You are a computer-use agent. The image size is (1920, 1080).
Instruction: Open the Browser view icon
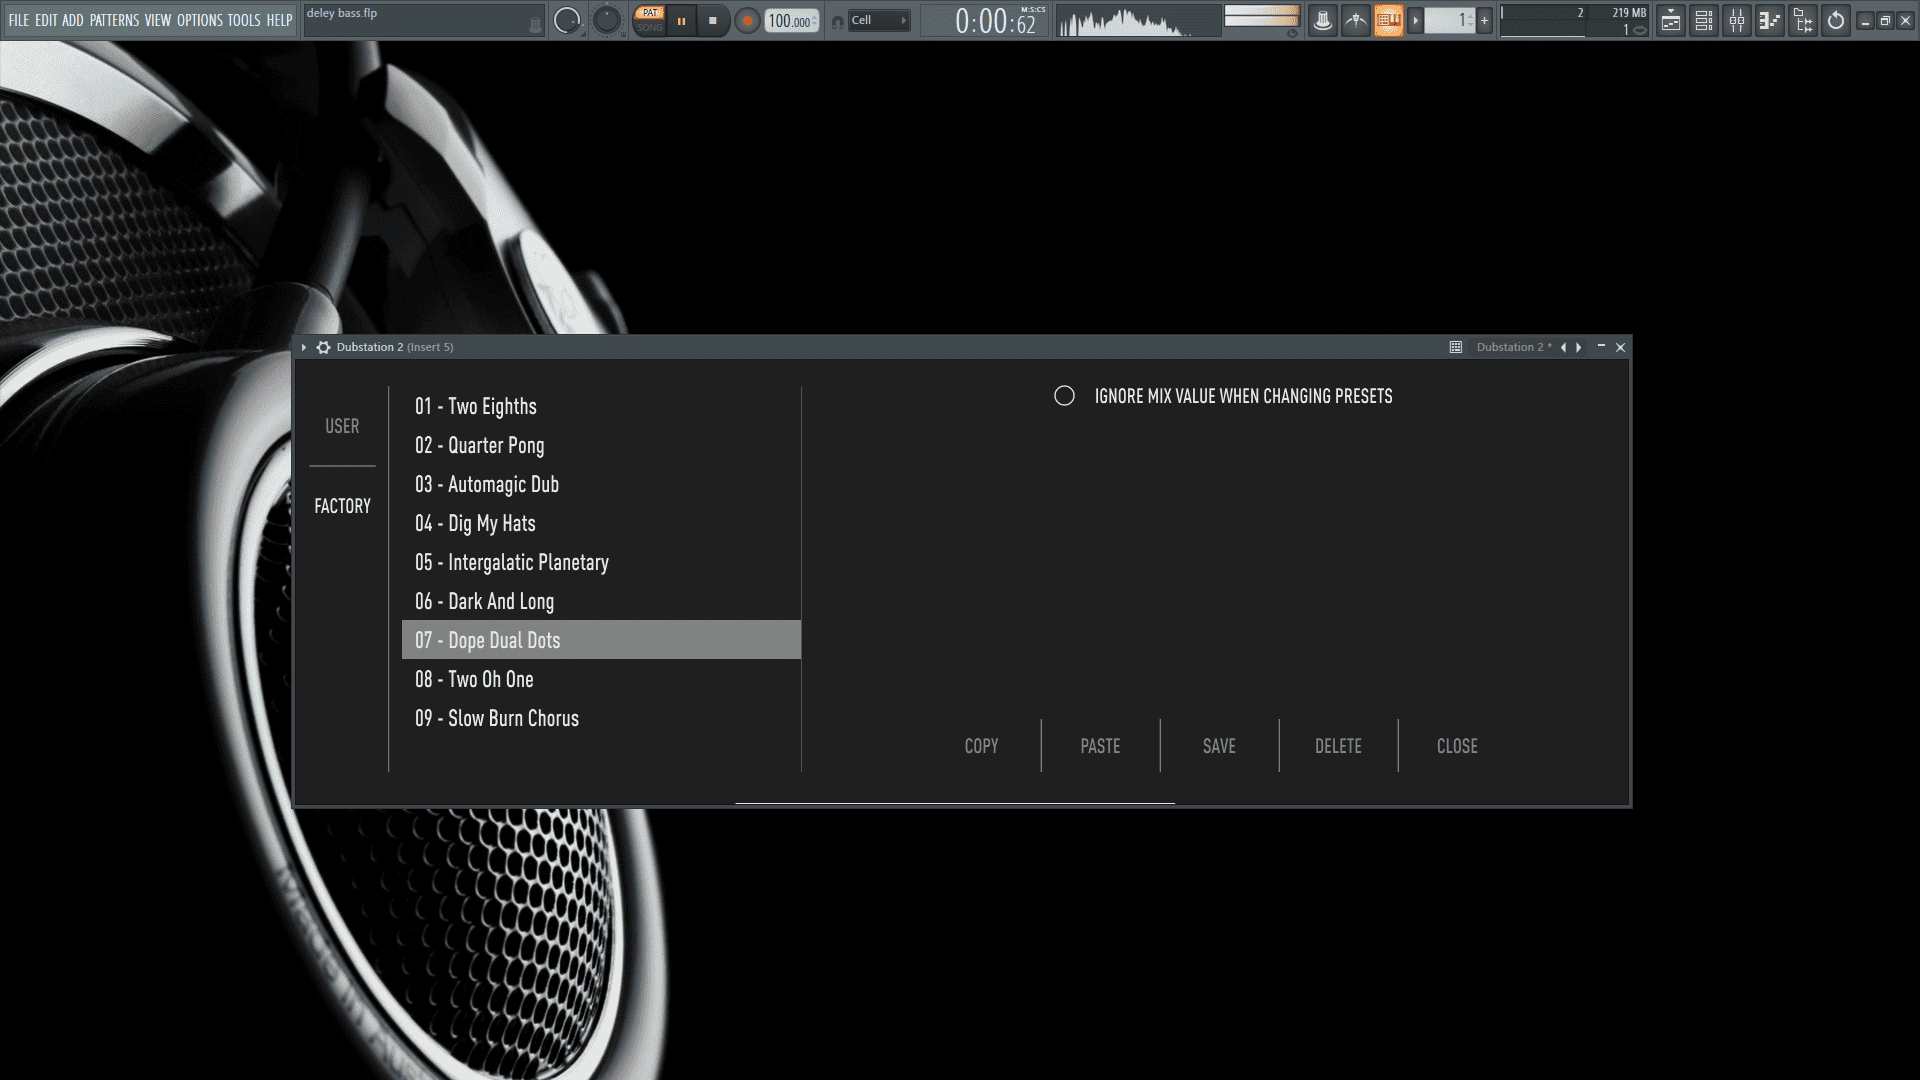coord(1803,20)
